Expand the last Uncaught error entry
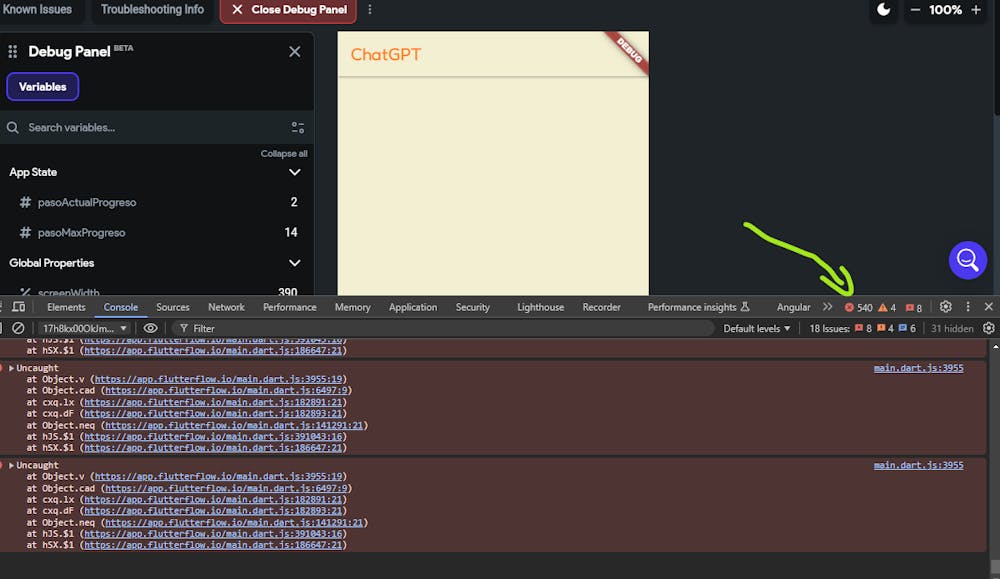Image resolution: width=1000 pixels, height=579 pixels. (x=11, y=465)
